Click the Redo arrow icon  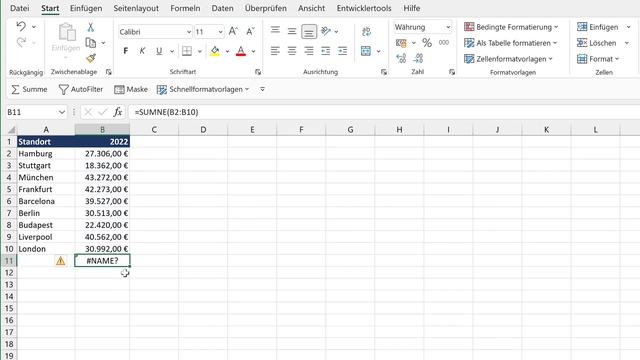pyautogui.click(x=21, y=42)
